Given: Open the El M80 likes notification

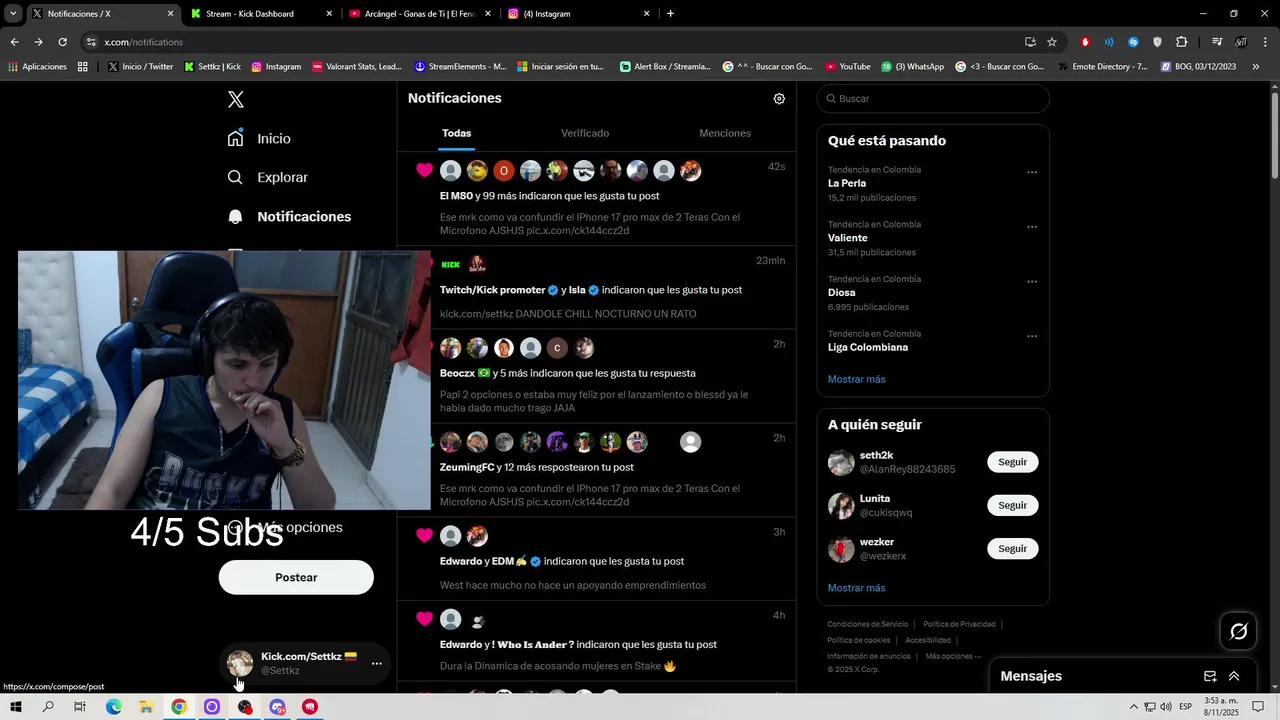Looking at the screenshot, I should (596, 199).
